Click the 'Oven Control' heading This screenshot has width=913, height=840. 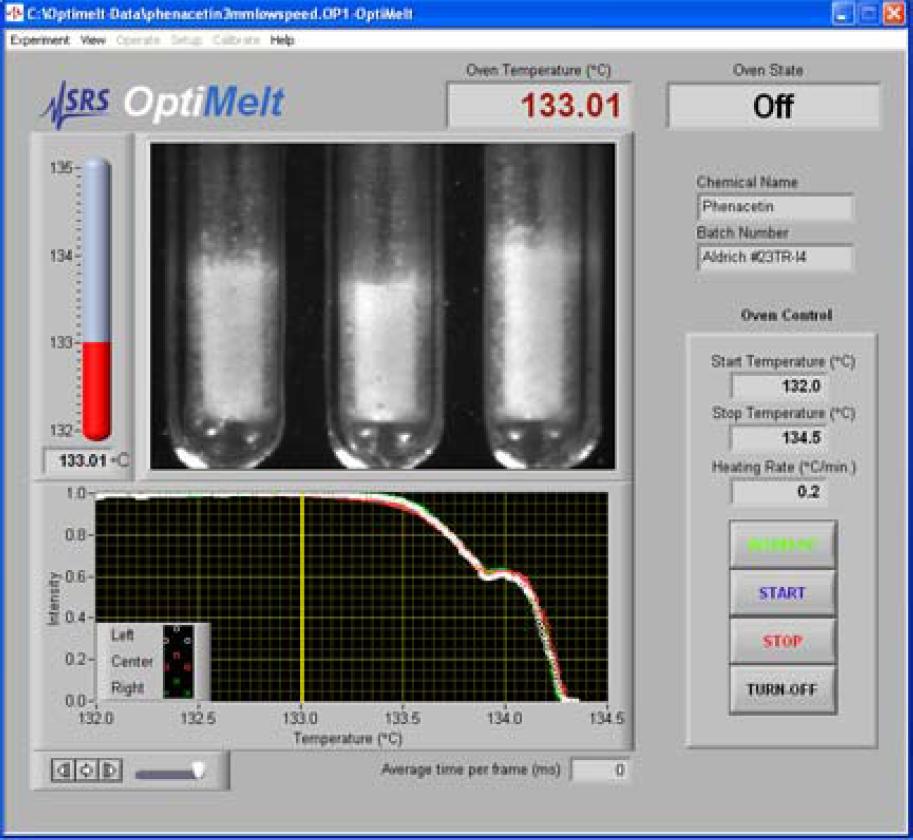[x=786, y=315]
